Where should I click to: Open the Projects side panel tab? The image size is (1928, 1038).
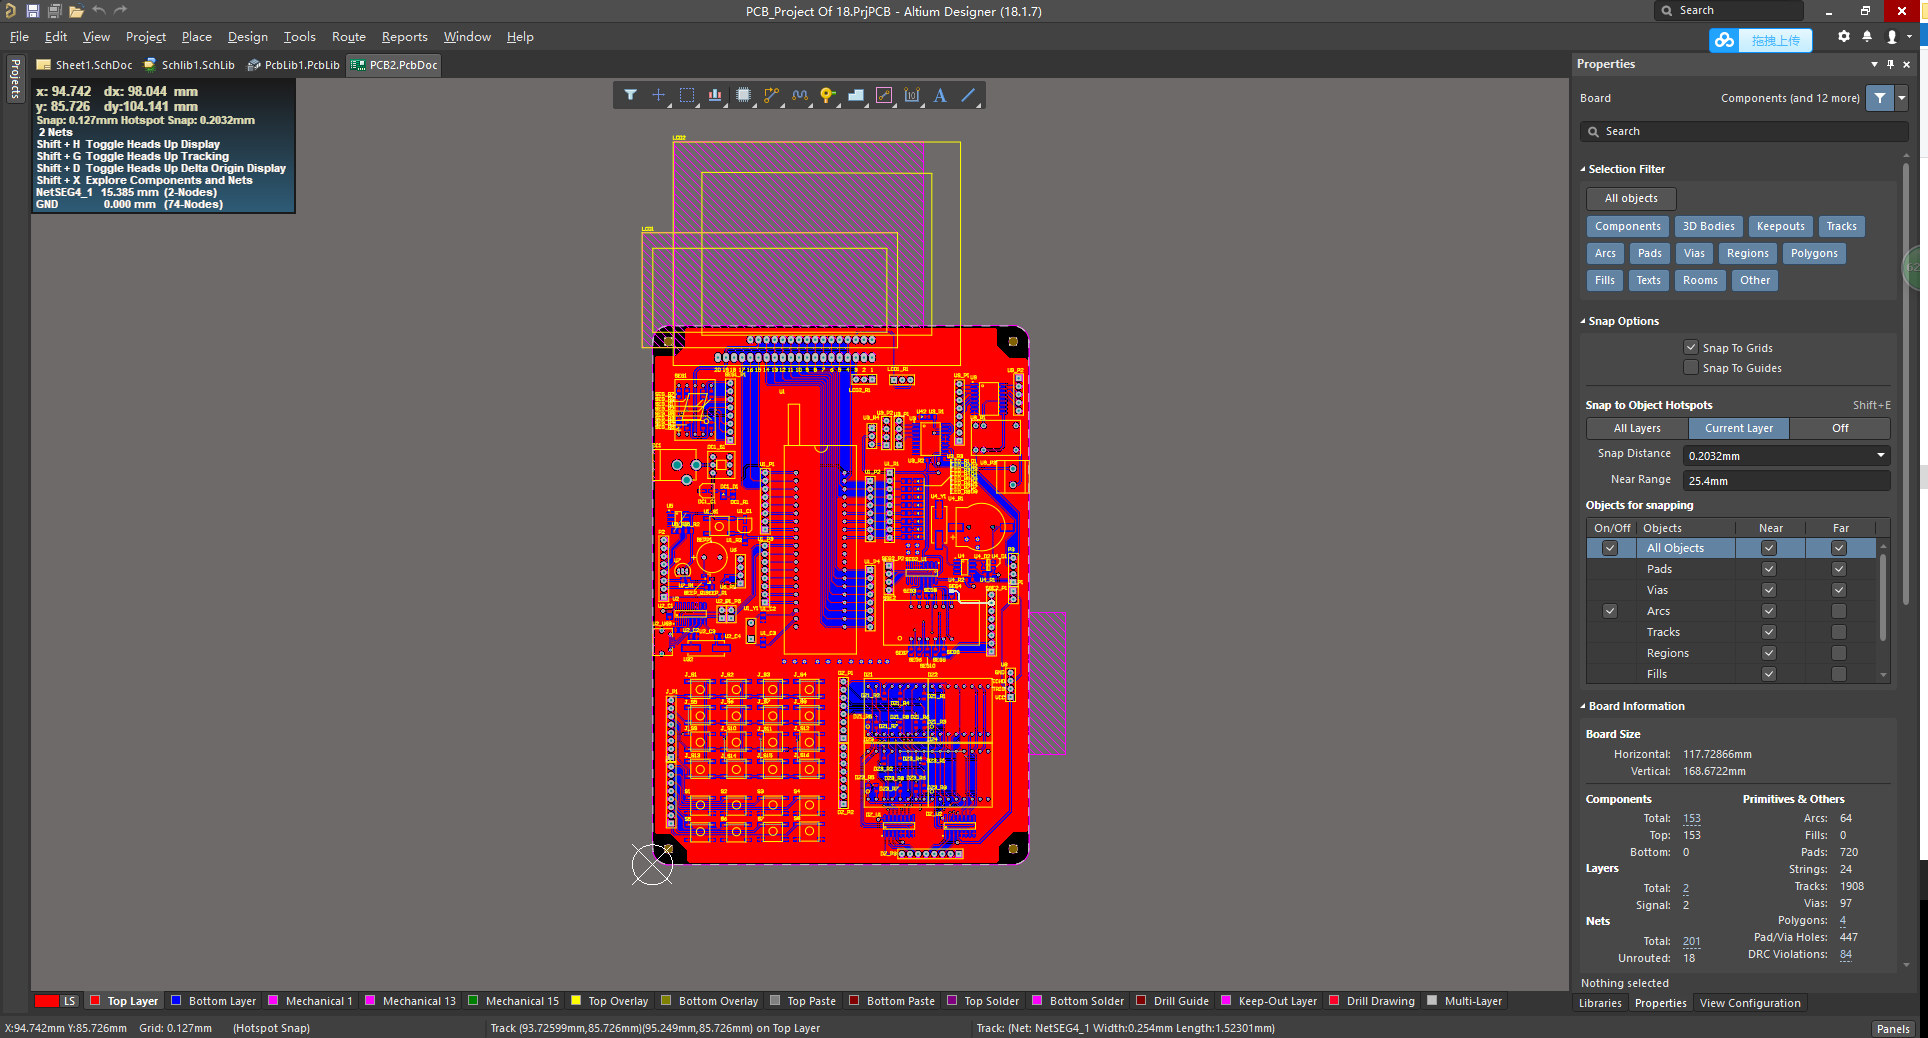point(15,78)
